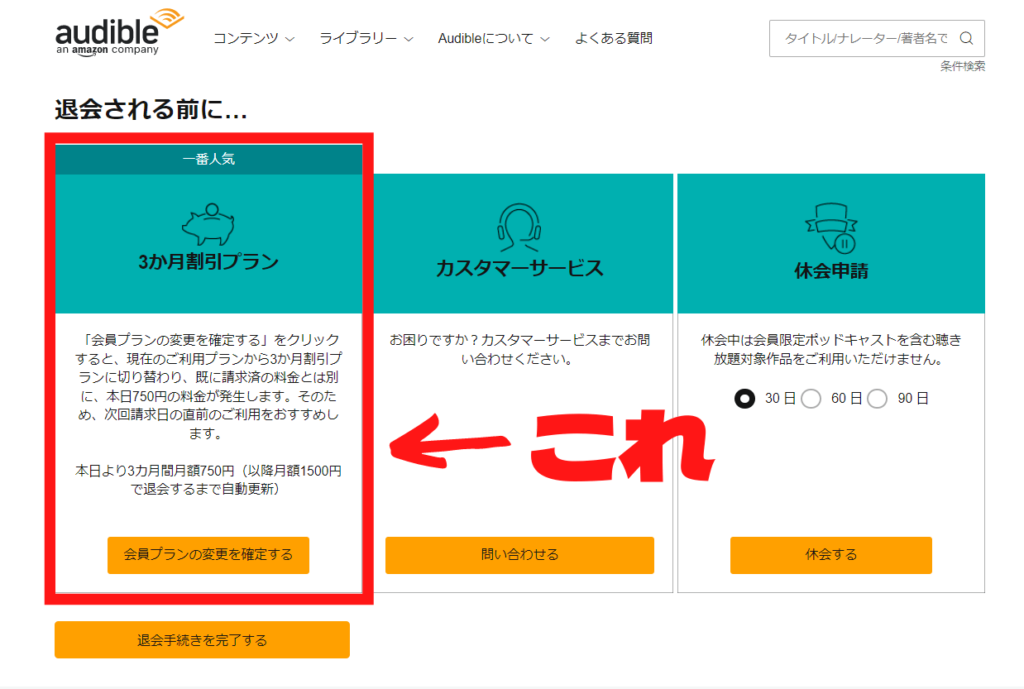Select the 60 日 radio option
The width and height of the screenshot is (1024, 689).
(x=811, y=398)
